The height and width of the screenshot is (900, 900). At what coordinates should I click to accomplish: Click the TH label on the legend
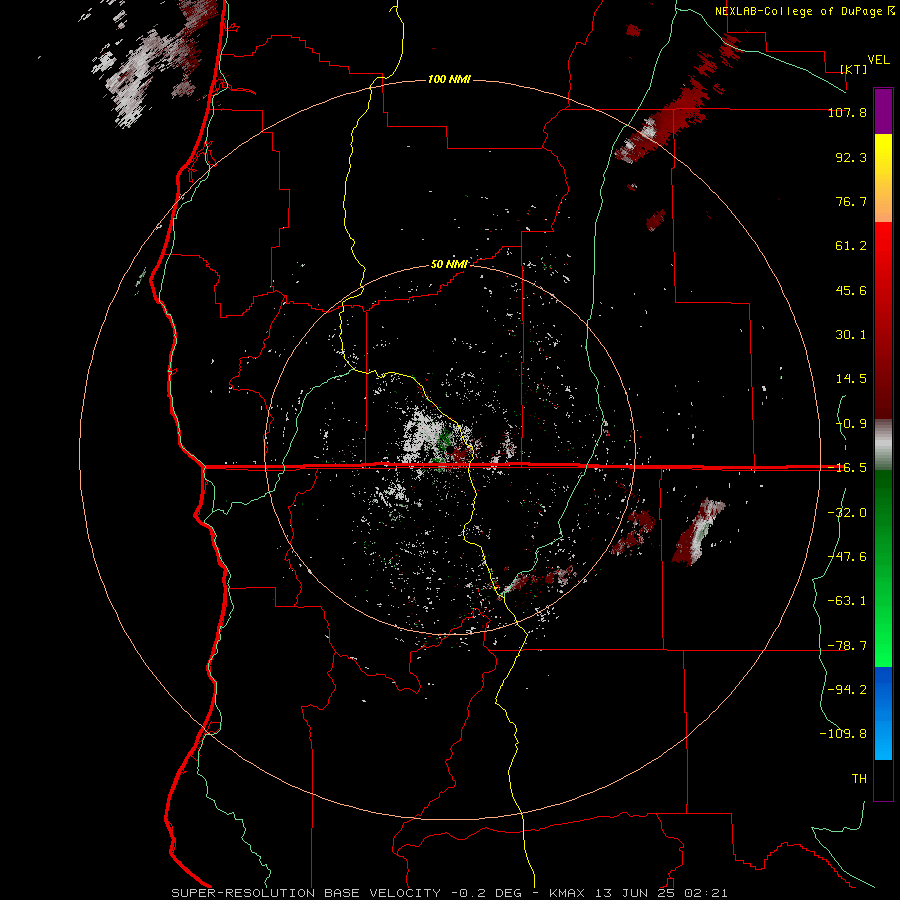click(x=859, y=779)
